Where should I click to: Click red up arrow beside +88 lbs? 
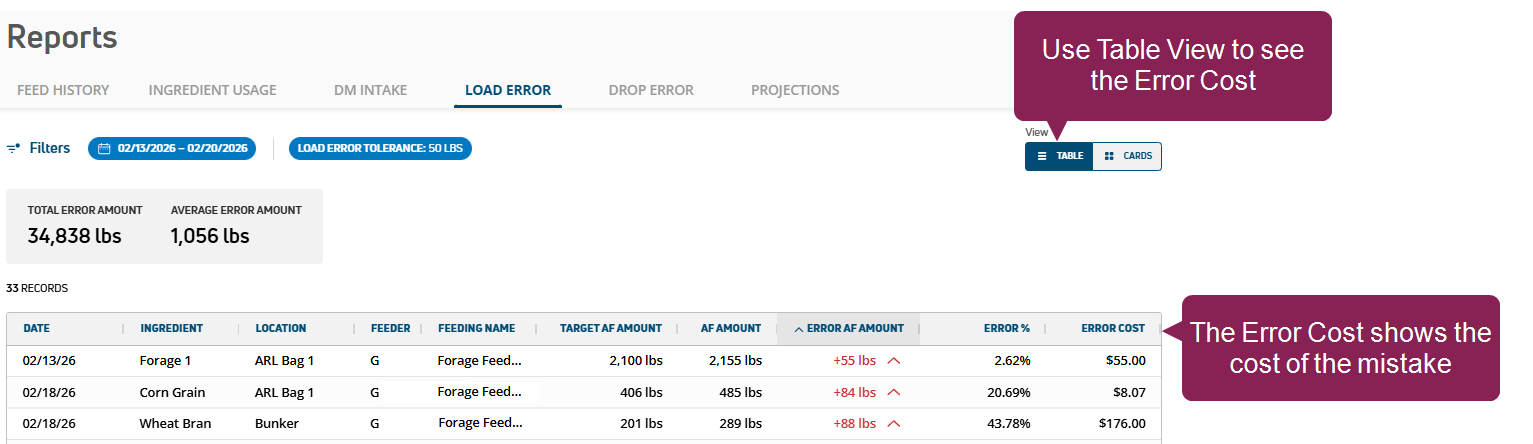click(x=893, y=424)
